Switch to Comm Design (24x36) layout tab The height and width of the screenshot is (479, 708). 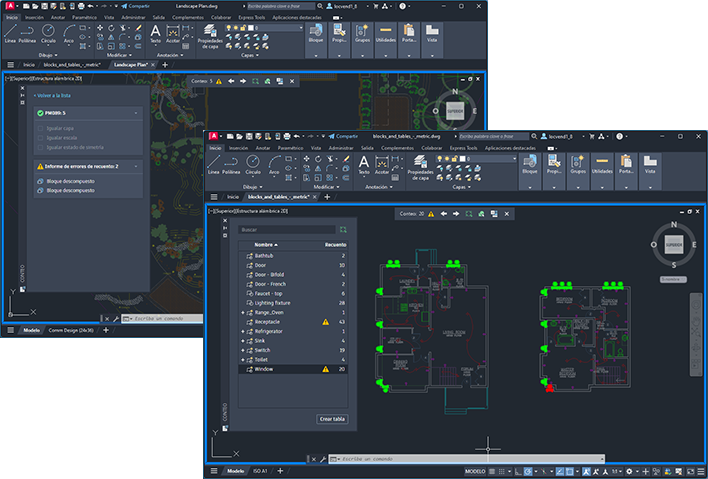[70, 330]
